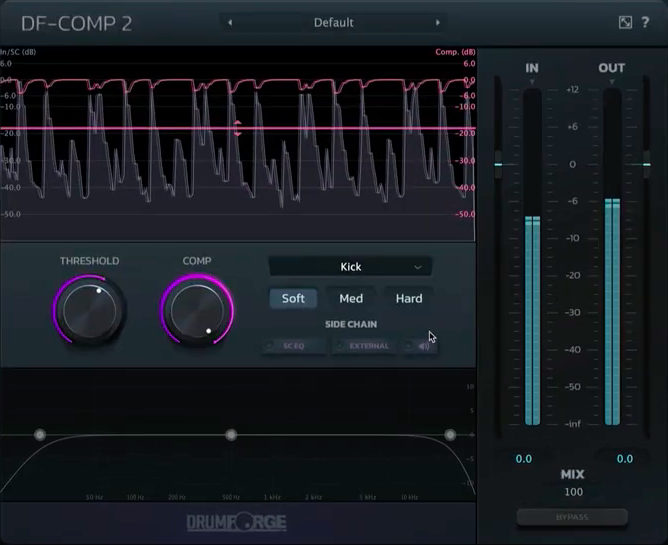Viewport: 668px width, 545px height.
Task: Open help with the question mark icon
Action: tap(645, 22)
